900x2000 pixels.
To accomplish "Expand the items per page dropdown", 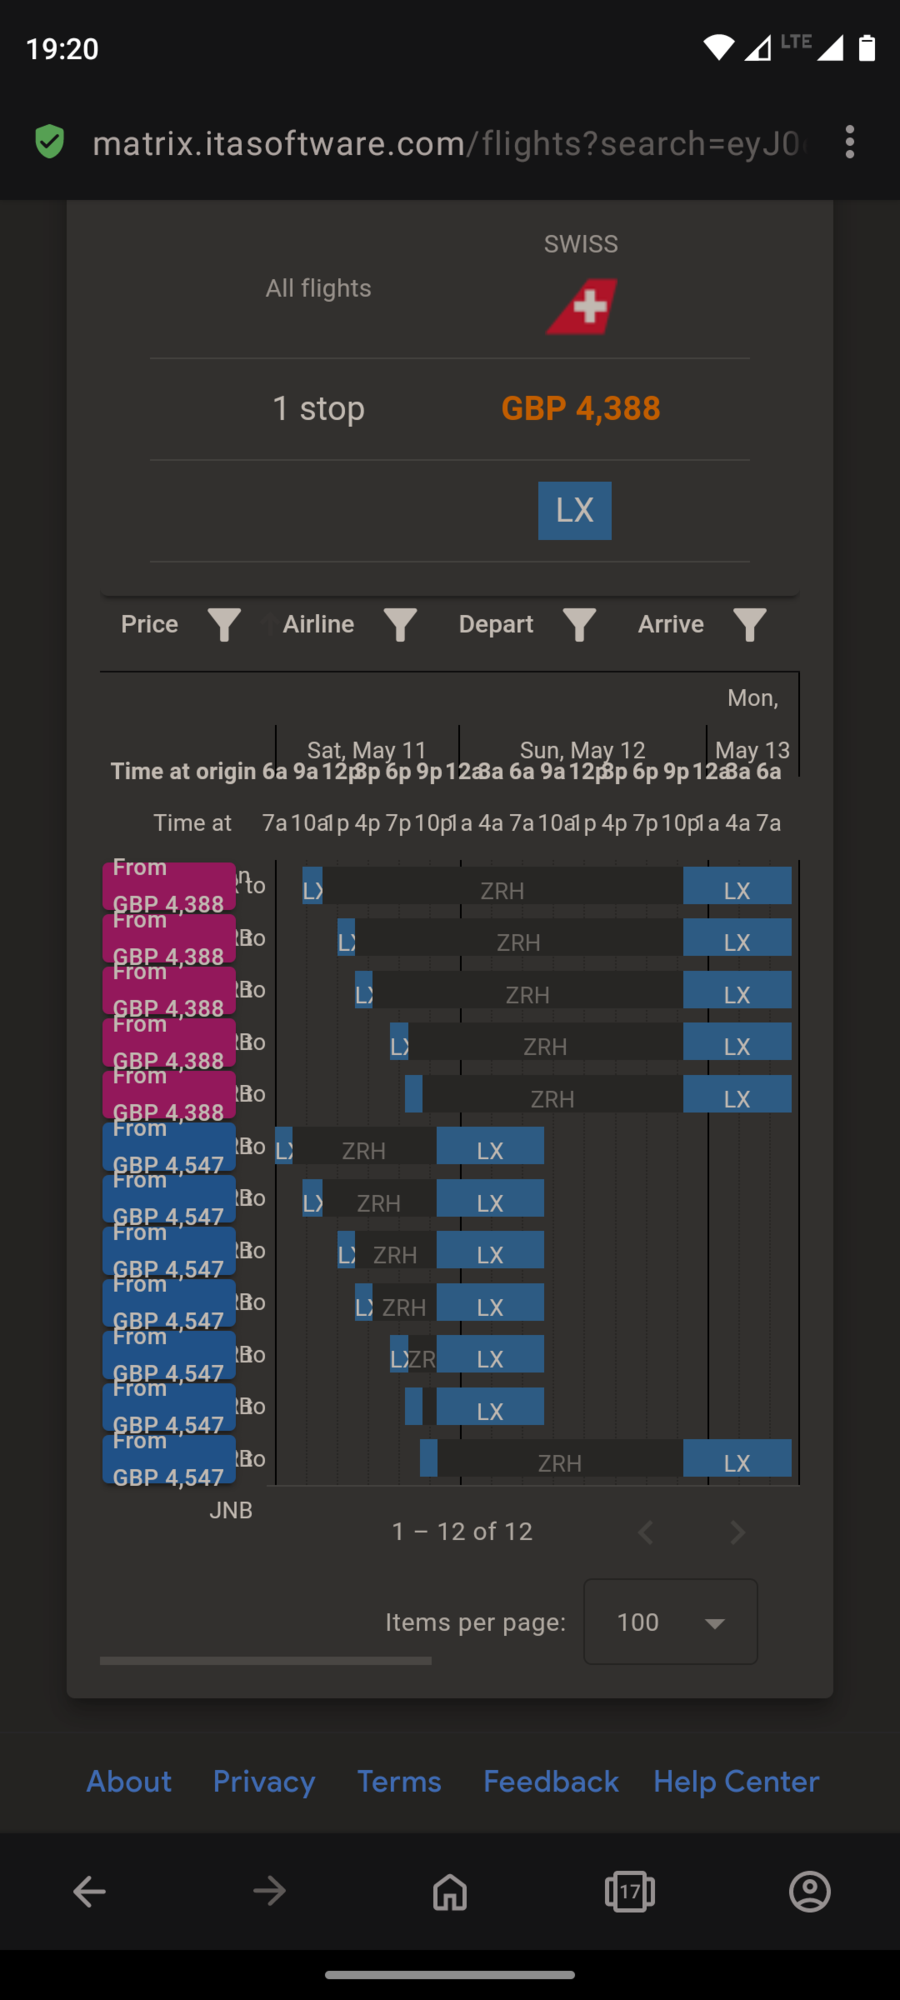I will [670, 1622].
